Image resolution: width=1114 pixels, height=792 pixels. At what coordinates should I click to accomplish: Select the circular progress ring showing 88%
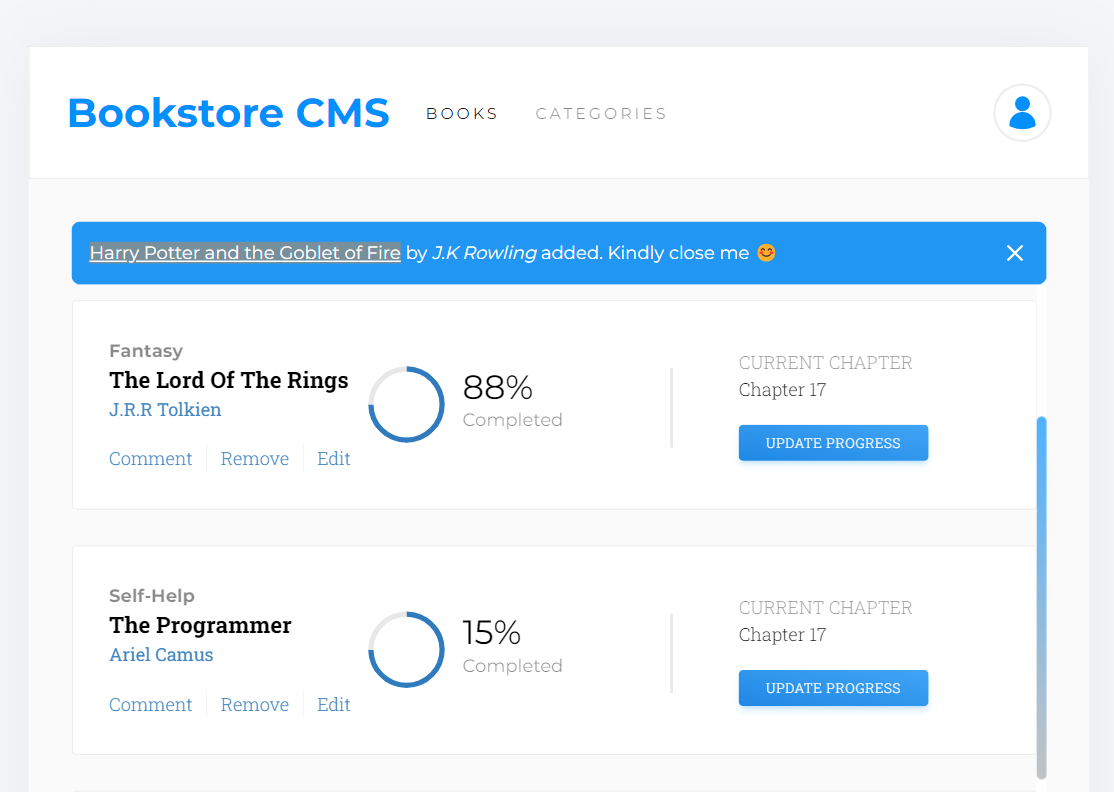406,404
